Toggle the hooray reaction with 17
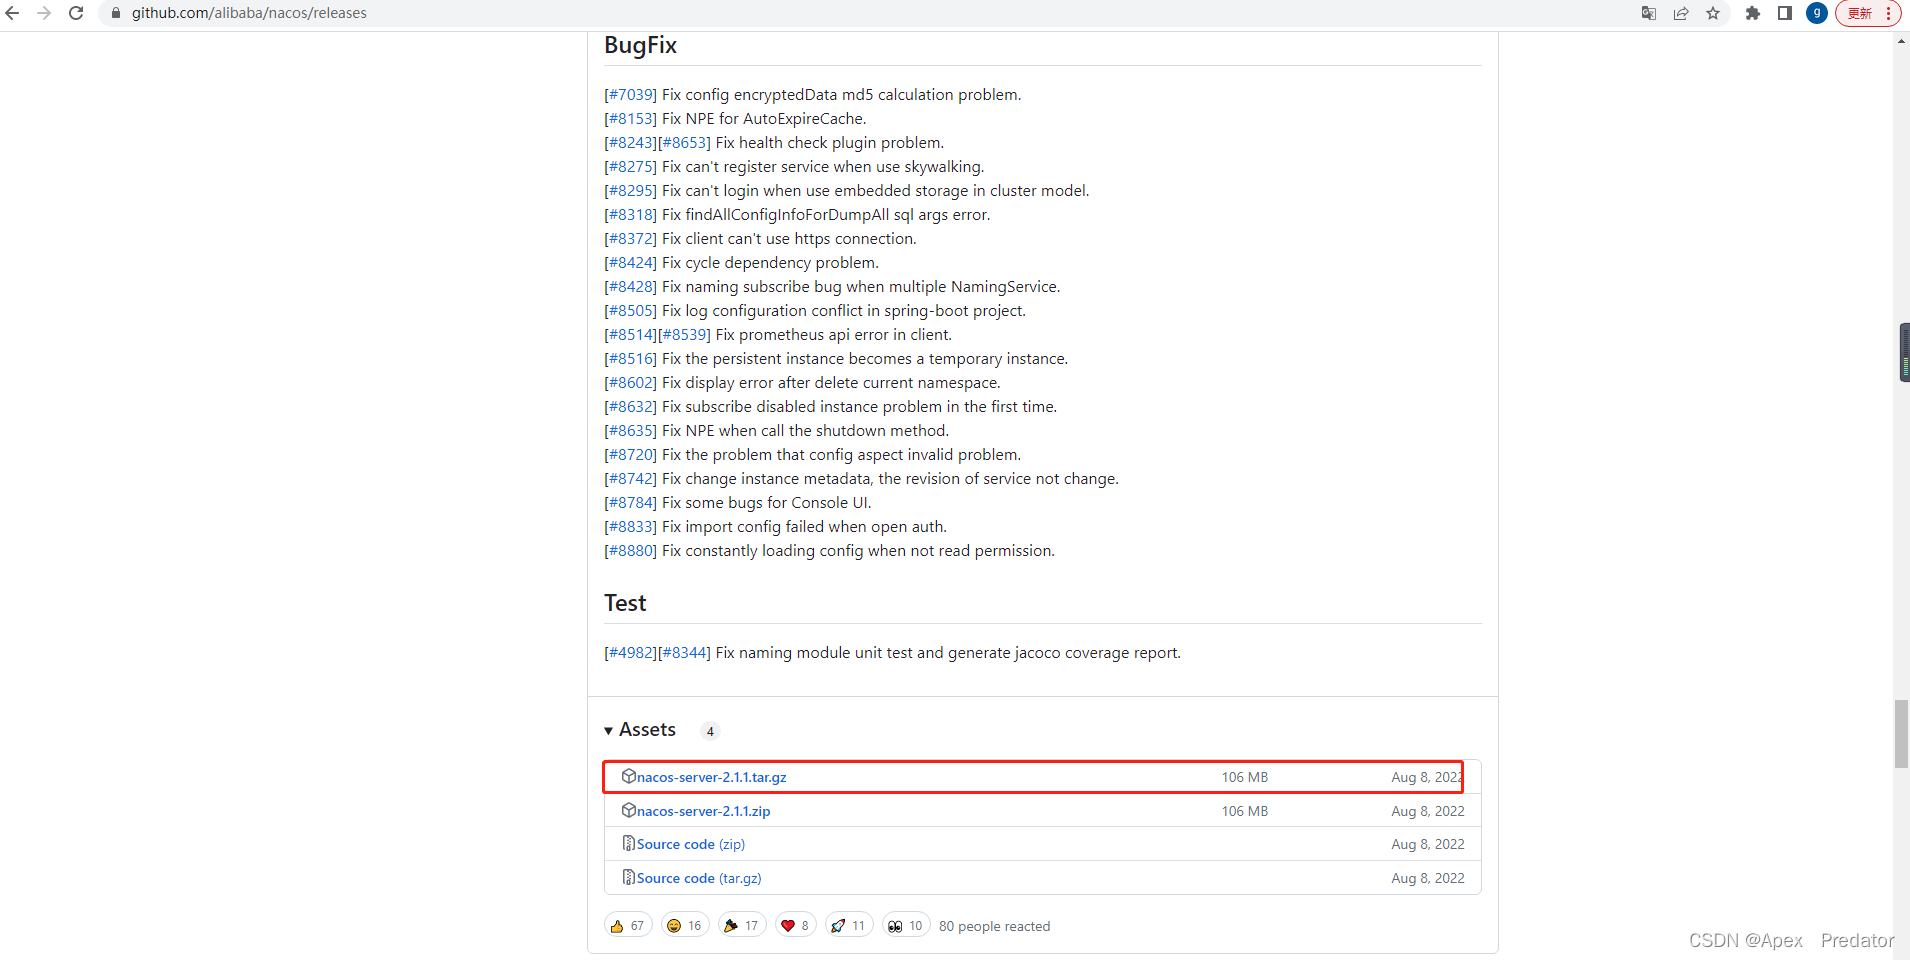Viewport: 1910px width, 960px height. (x=742, y=926)
